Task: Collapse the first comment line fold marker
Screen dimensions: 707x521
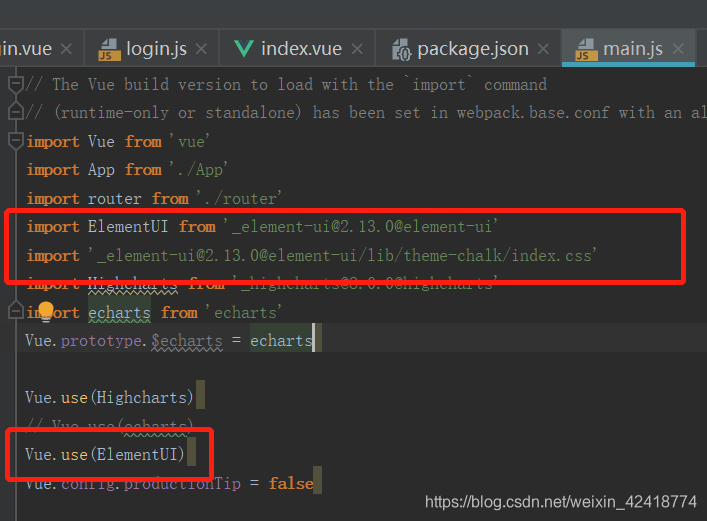Action: [x=16, y=84]
